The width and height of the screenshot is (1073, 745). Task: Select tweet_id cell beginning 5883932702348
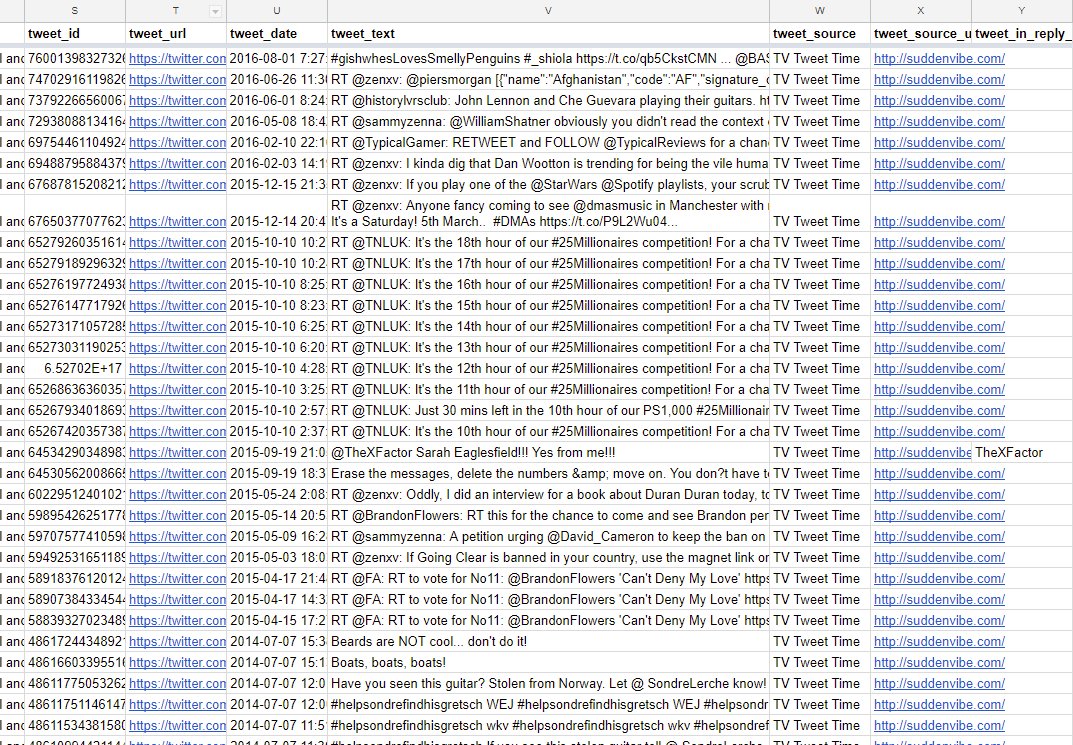coord(75,620)
